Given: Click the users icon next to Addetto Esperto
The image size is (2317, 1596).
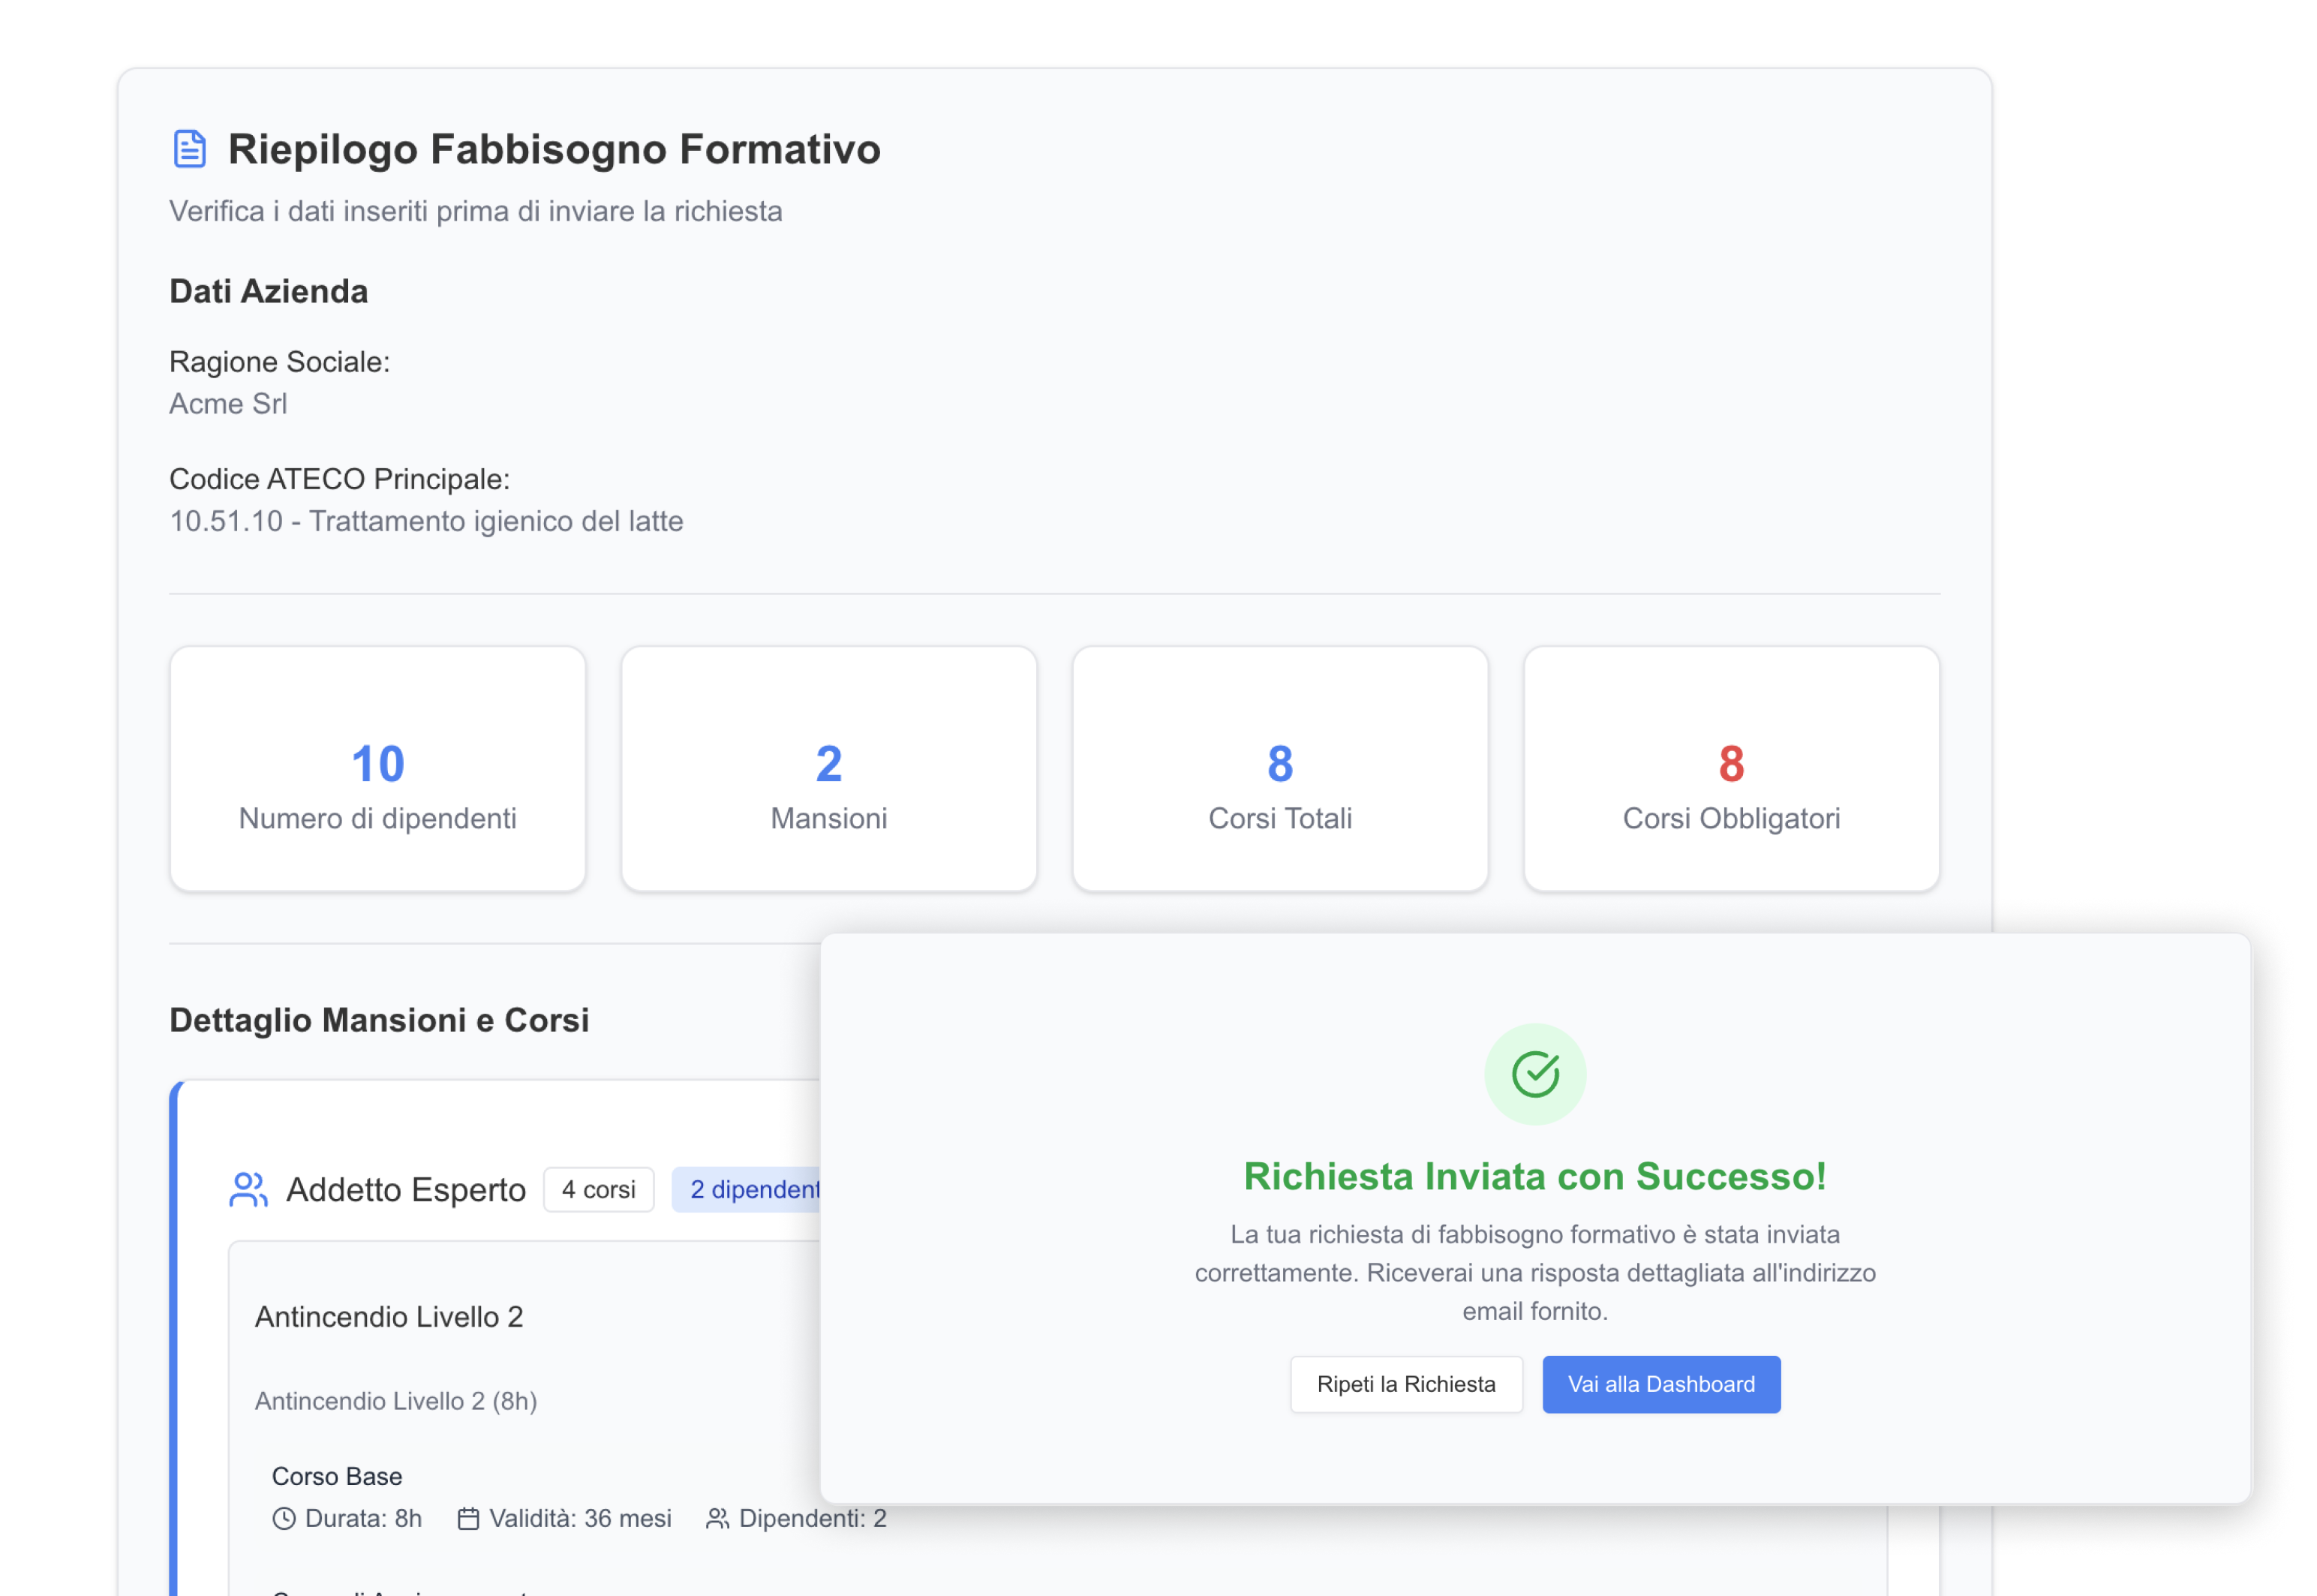Looking at the screenshot, I should (248, 1189).
